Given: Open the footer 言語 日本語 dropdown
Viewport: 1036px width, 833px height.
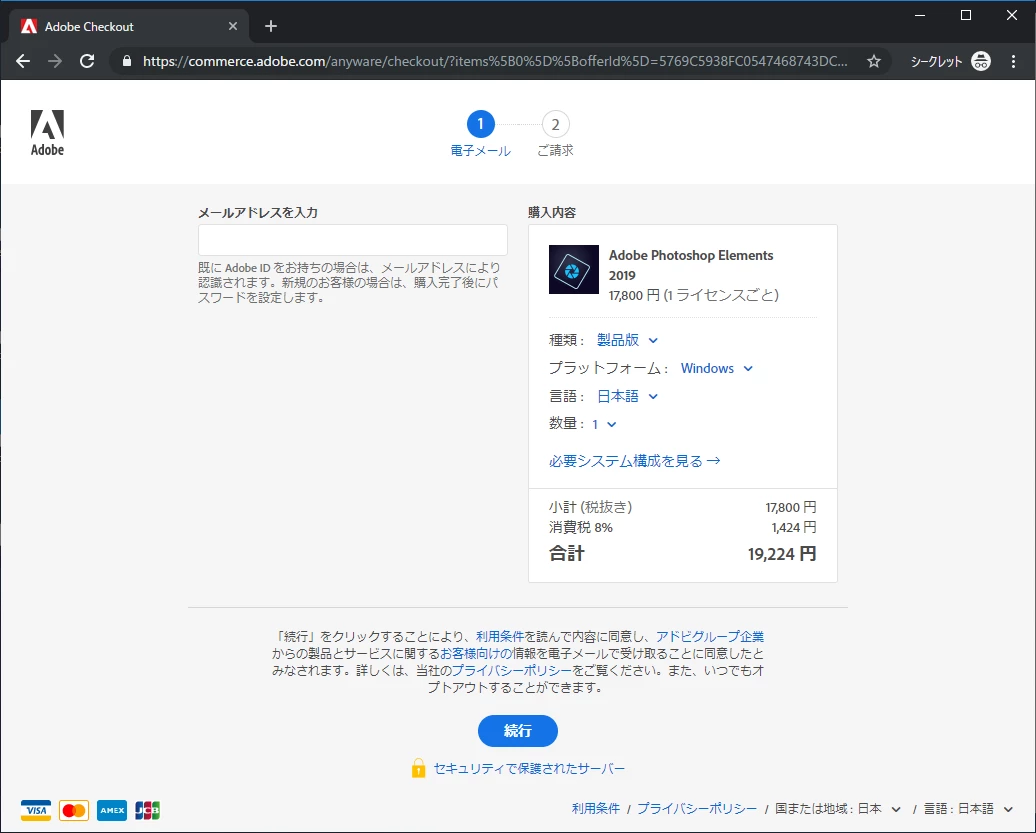Looking at the screenshot, I should [968, 809].
